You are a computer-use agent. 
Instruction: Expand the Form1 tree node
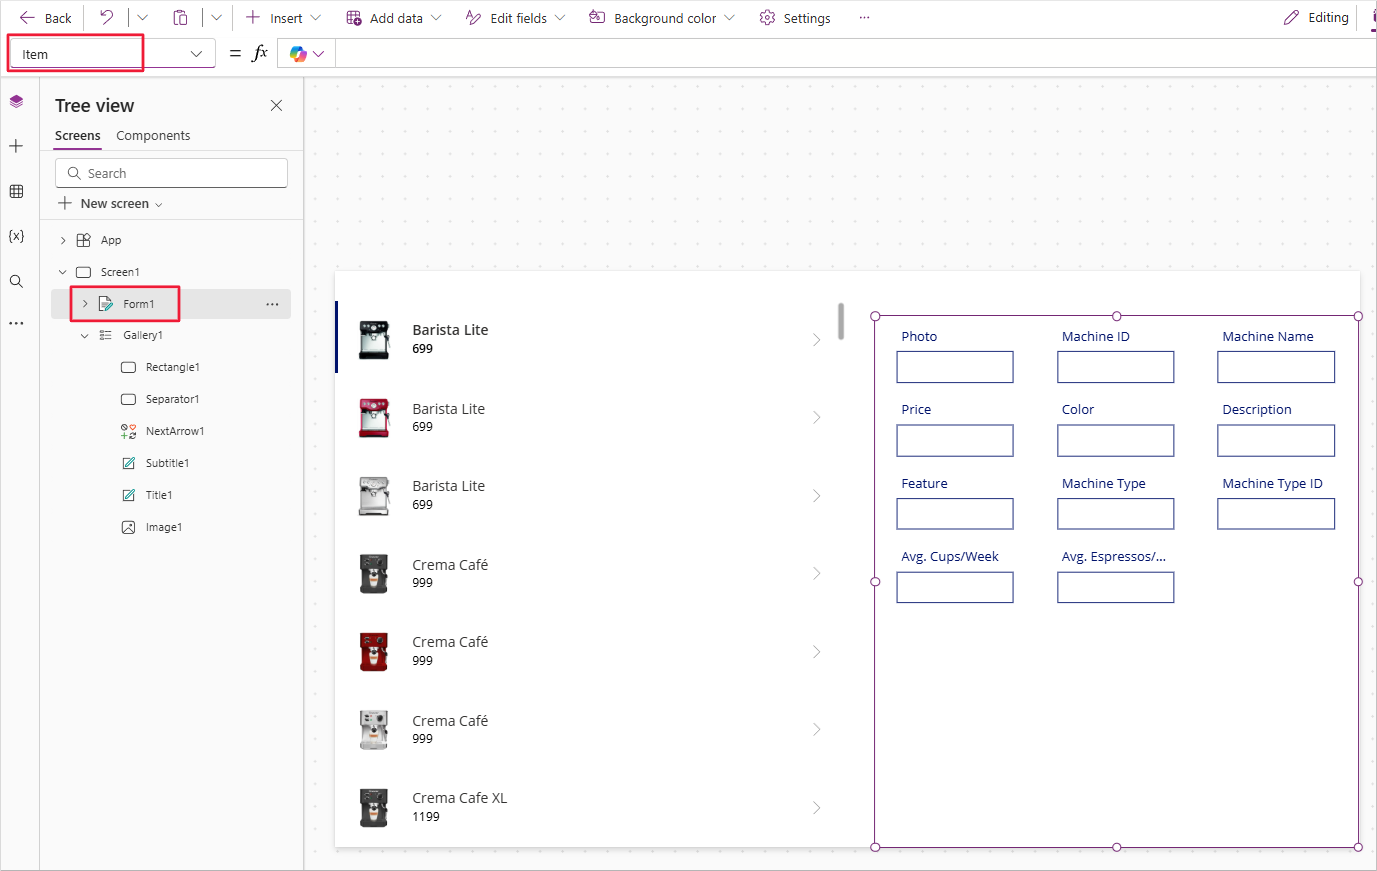point(85,303)
